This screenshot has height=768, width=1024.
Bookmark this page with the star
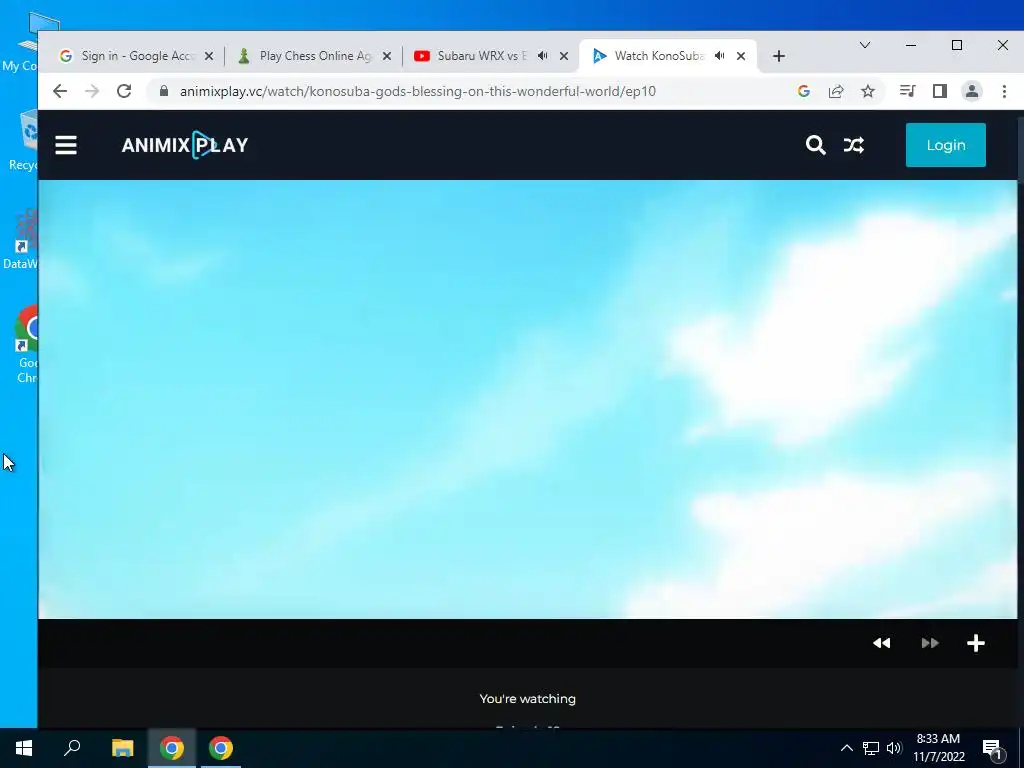(868, 91)
